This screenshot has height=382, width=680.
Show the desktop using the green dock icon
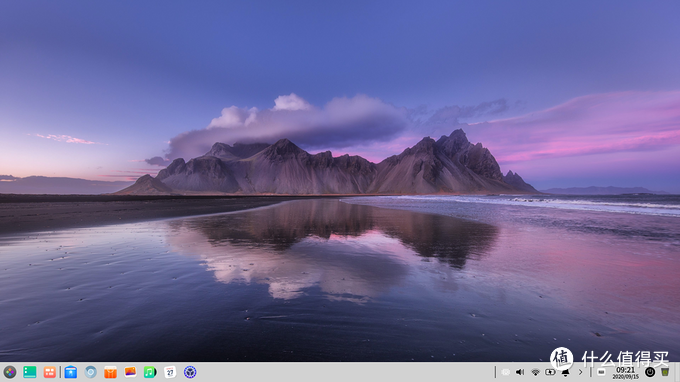pos(29,372)
